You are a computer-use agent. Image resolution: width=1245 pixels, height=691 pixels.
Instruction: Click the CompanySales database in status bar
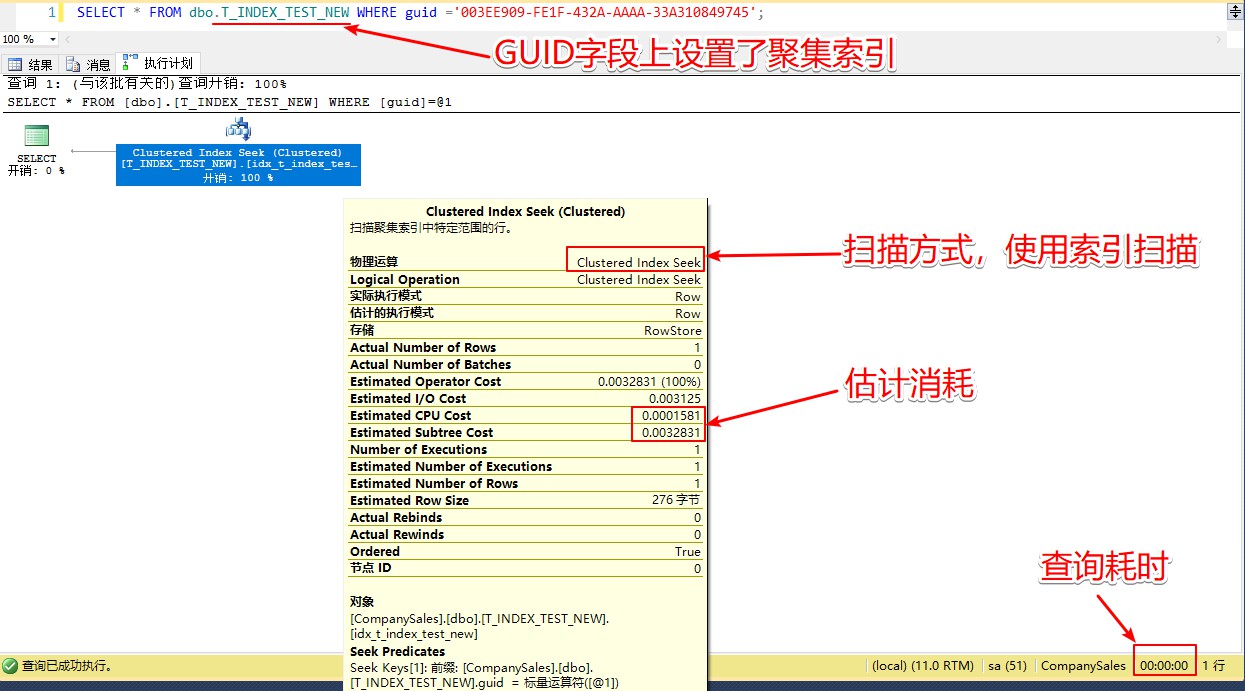tap(1083, 665)
